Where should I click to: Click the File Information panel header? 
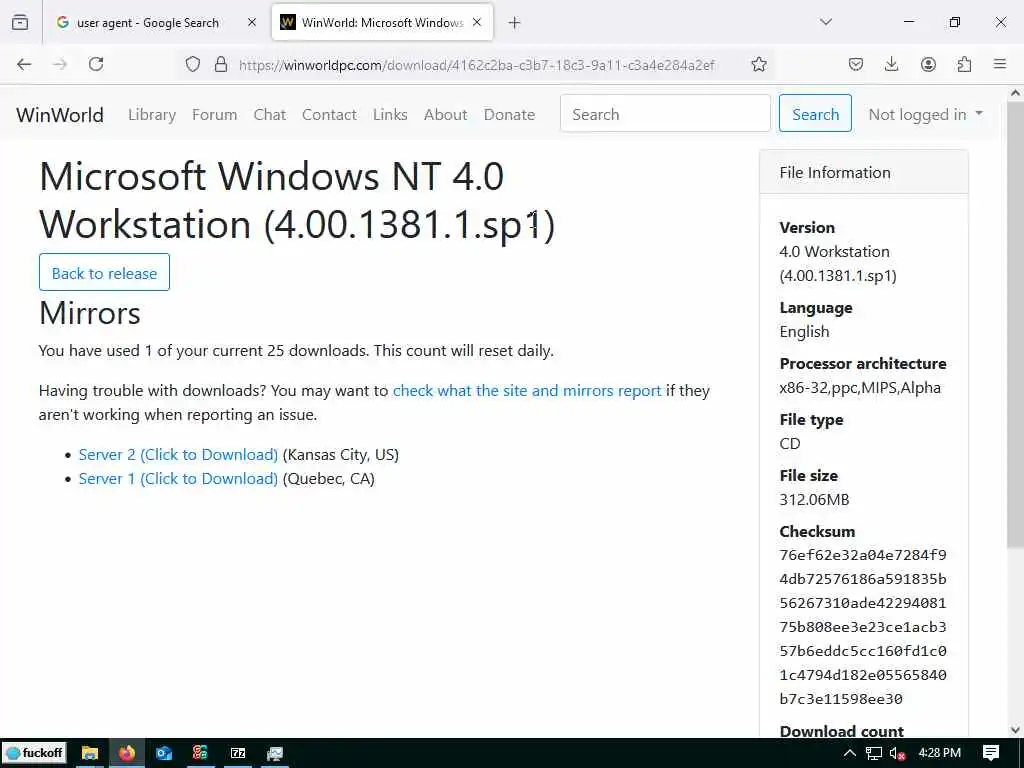[x=863, y=172]
